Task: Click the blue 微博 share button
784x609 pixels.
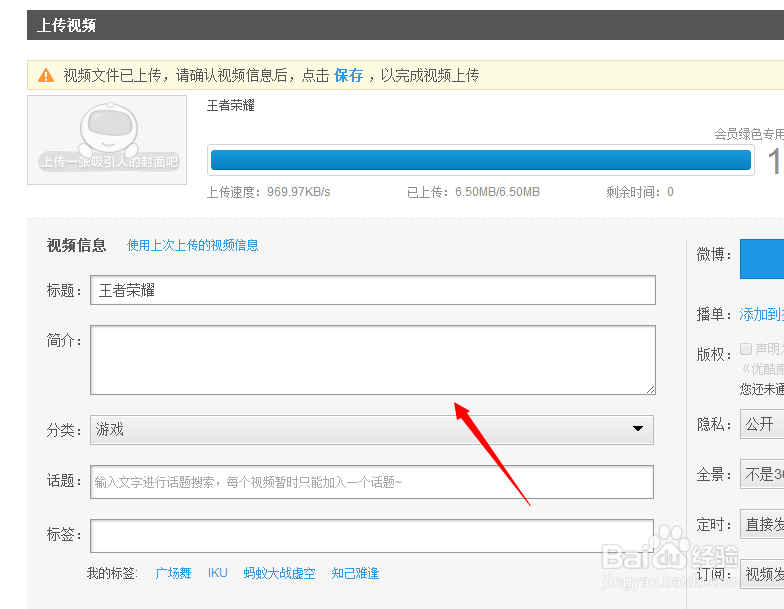Action: point(762,259)
